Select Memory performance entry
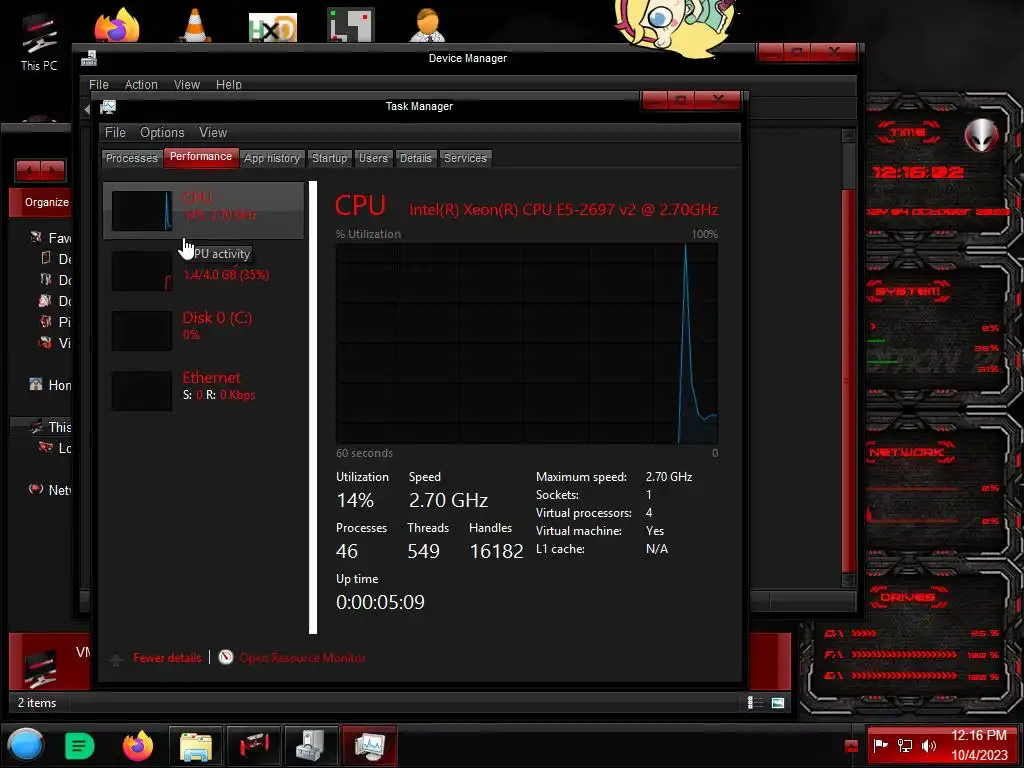The height and width of the screenshot is (768, 1024). tap(203, 270)
